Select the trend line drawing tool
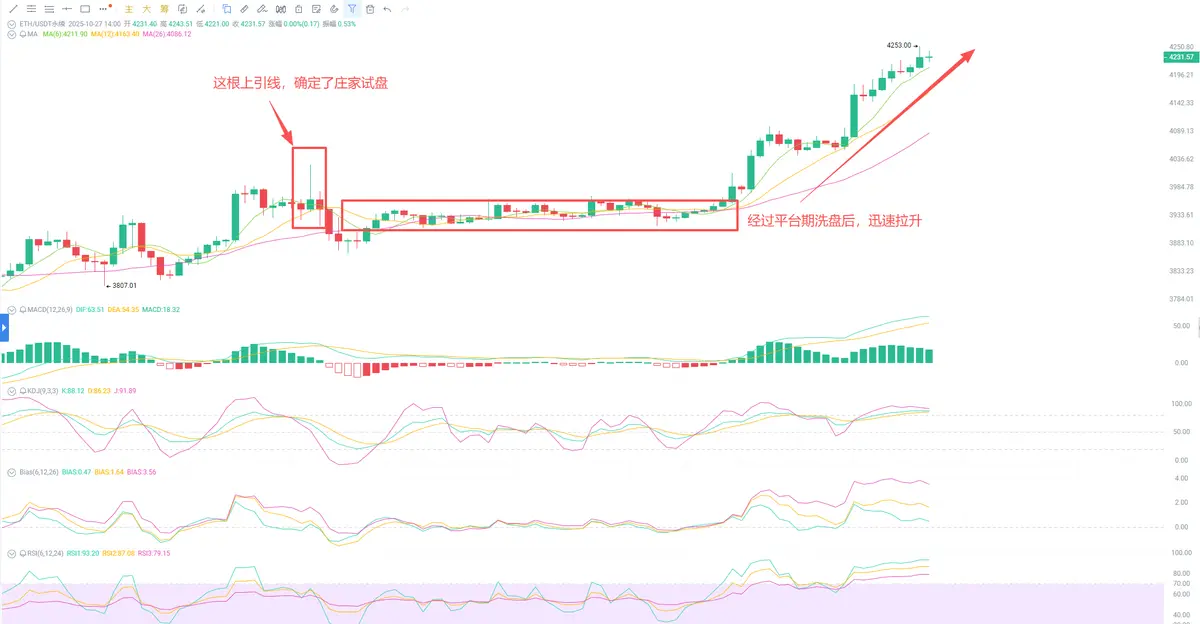The image size is (1200, 624). (x=13, y=9)
